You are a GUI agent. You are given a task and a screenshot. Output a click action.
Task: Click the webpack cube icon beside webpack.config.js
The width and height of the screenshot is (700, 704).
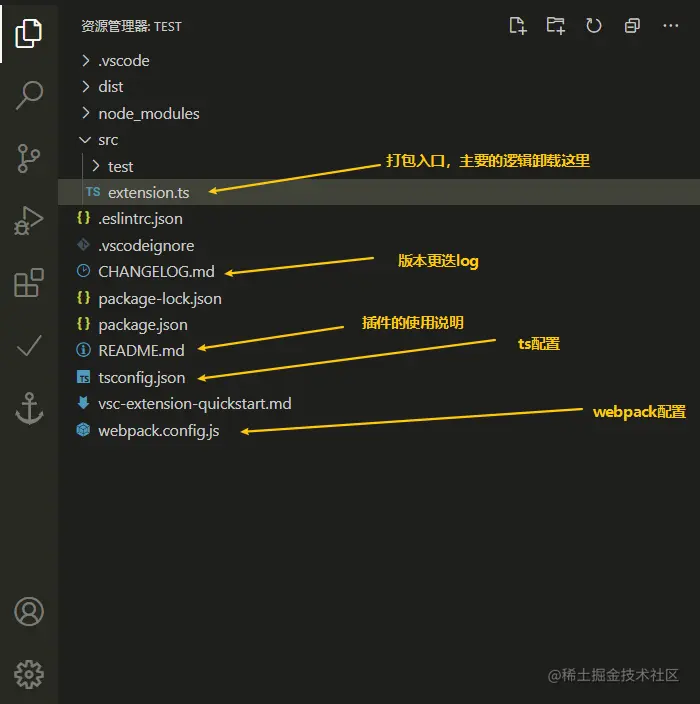[84, 430]
